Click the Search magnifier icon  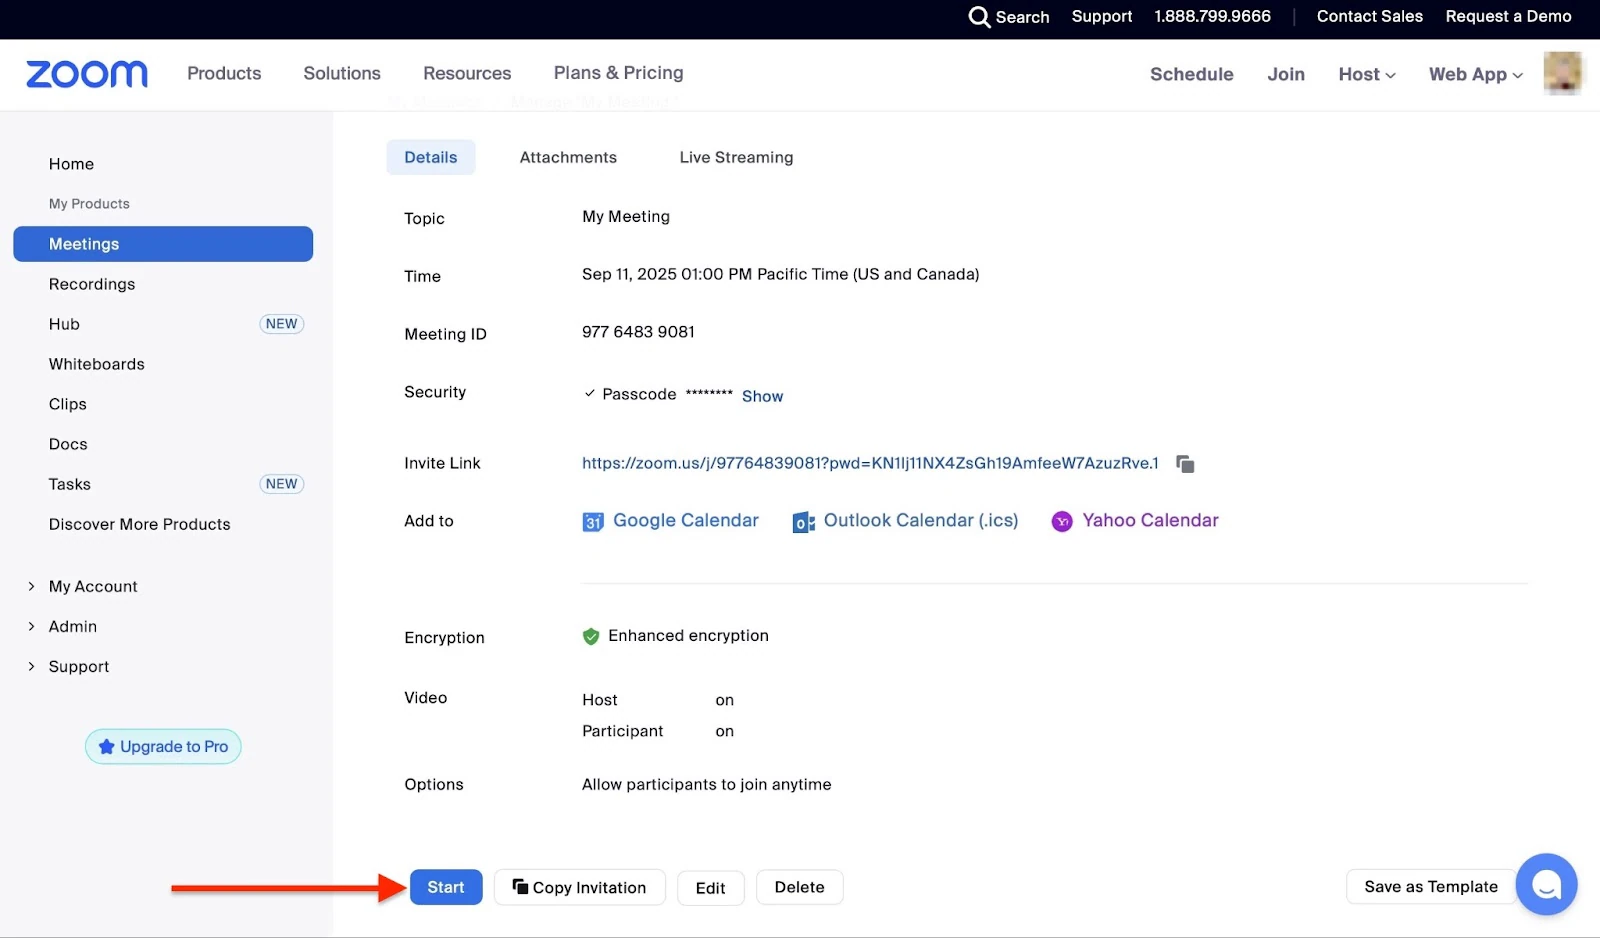(979, 17)
